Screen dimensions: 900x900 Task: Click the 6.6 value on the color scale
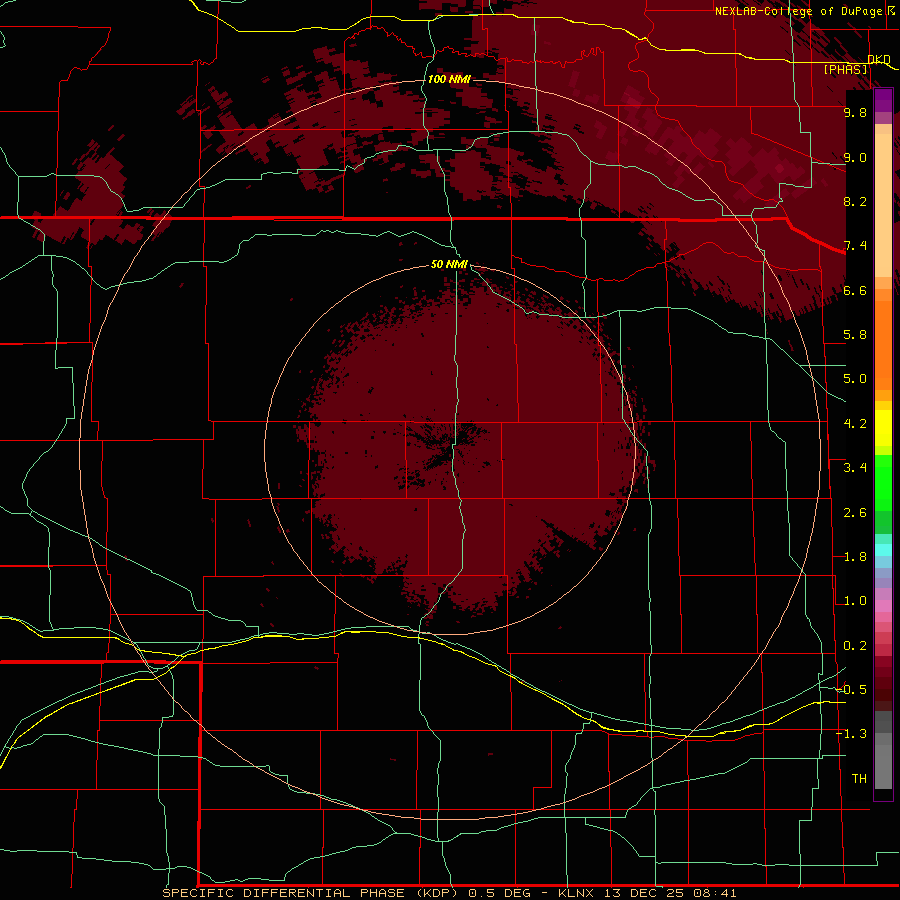coord(855,290)
